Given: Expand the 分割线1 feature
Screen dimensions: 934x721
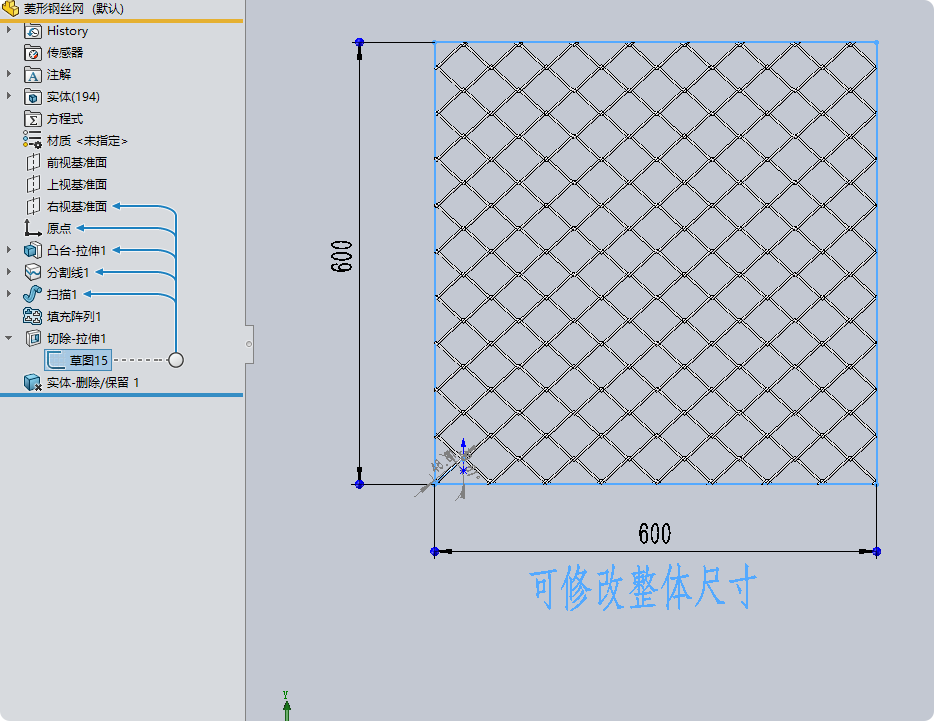Looking at the screenshot, I should point(8,272).
